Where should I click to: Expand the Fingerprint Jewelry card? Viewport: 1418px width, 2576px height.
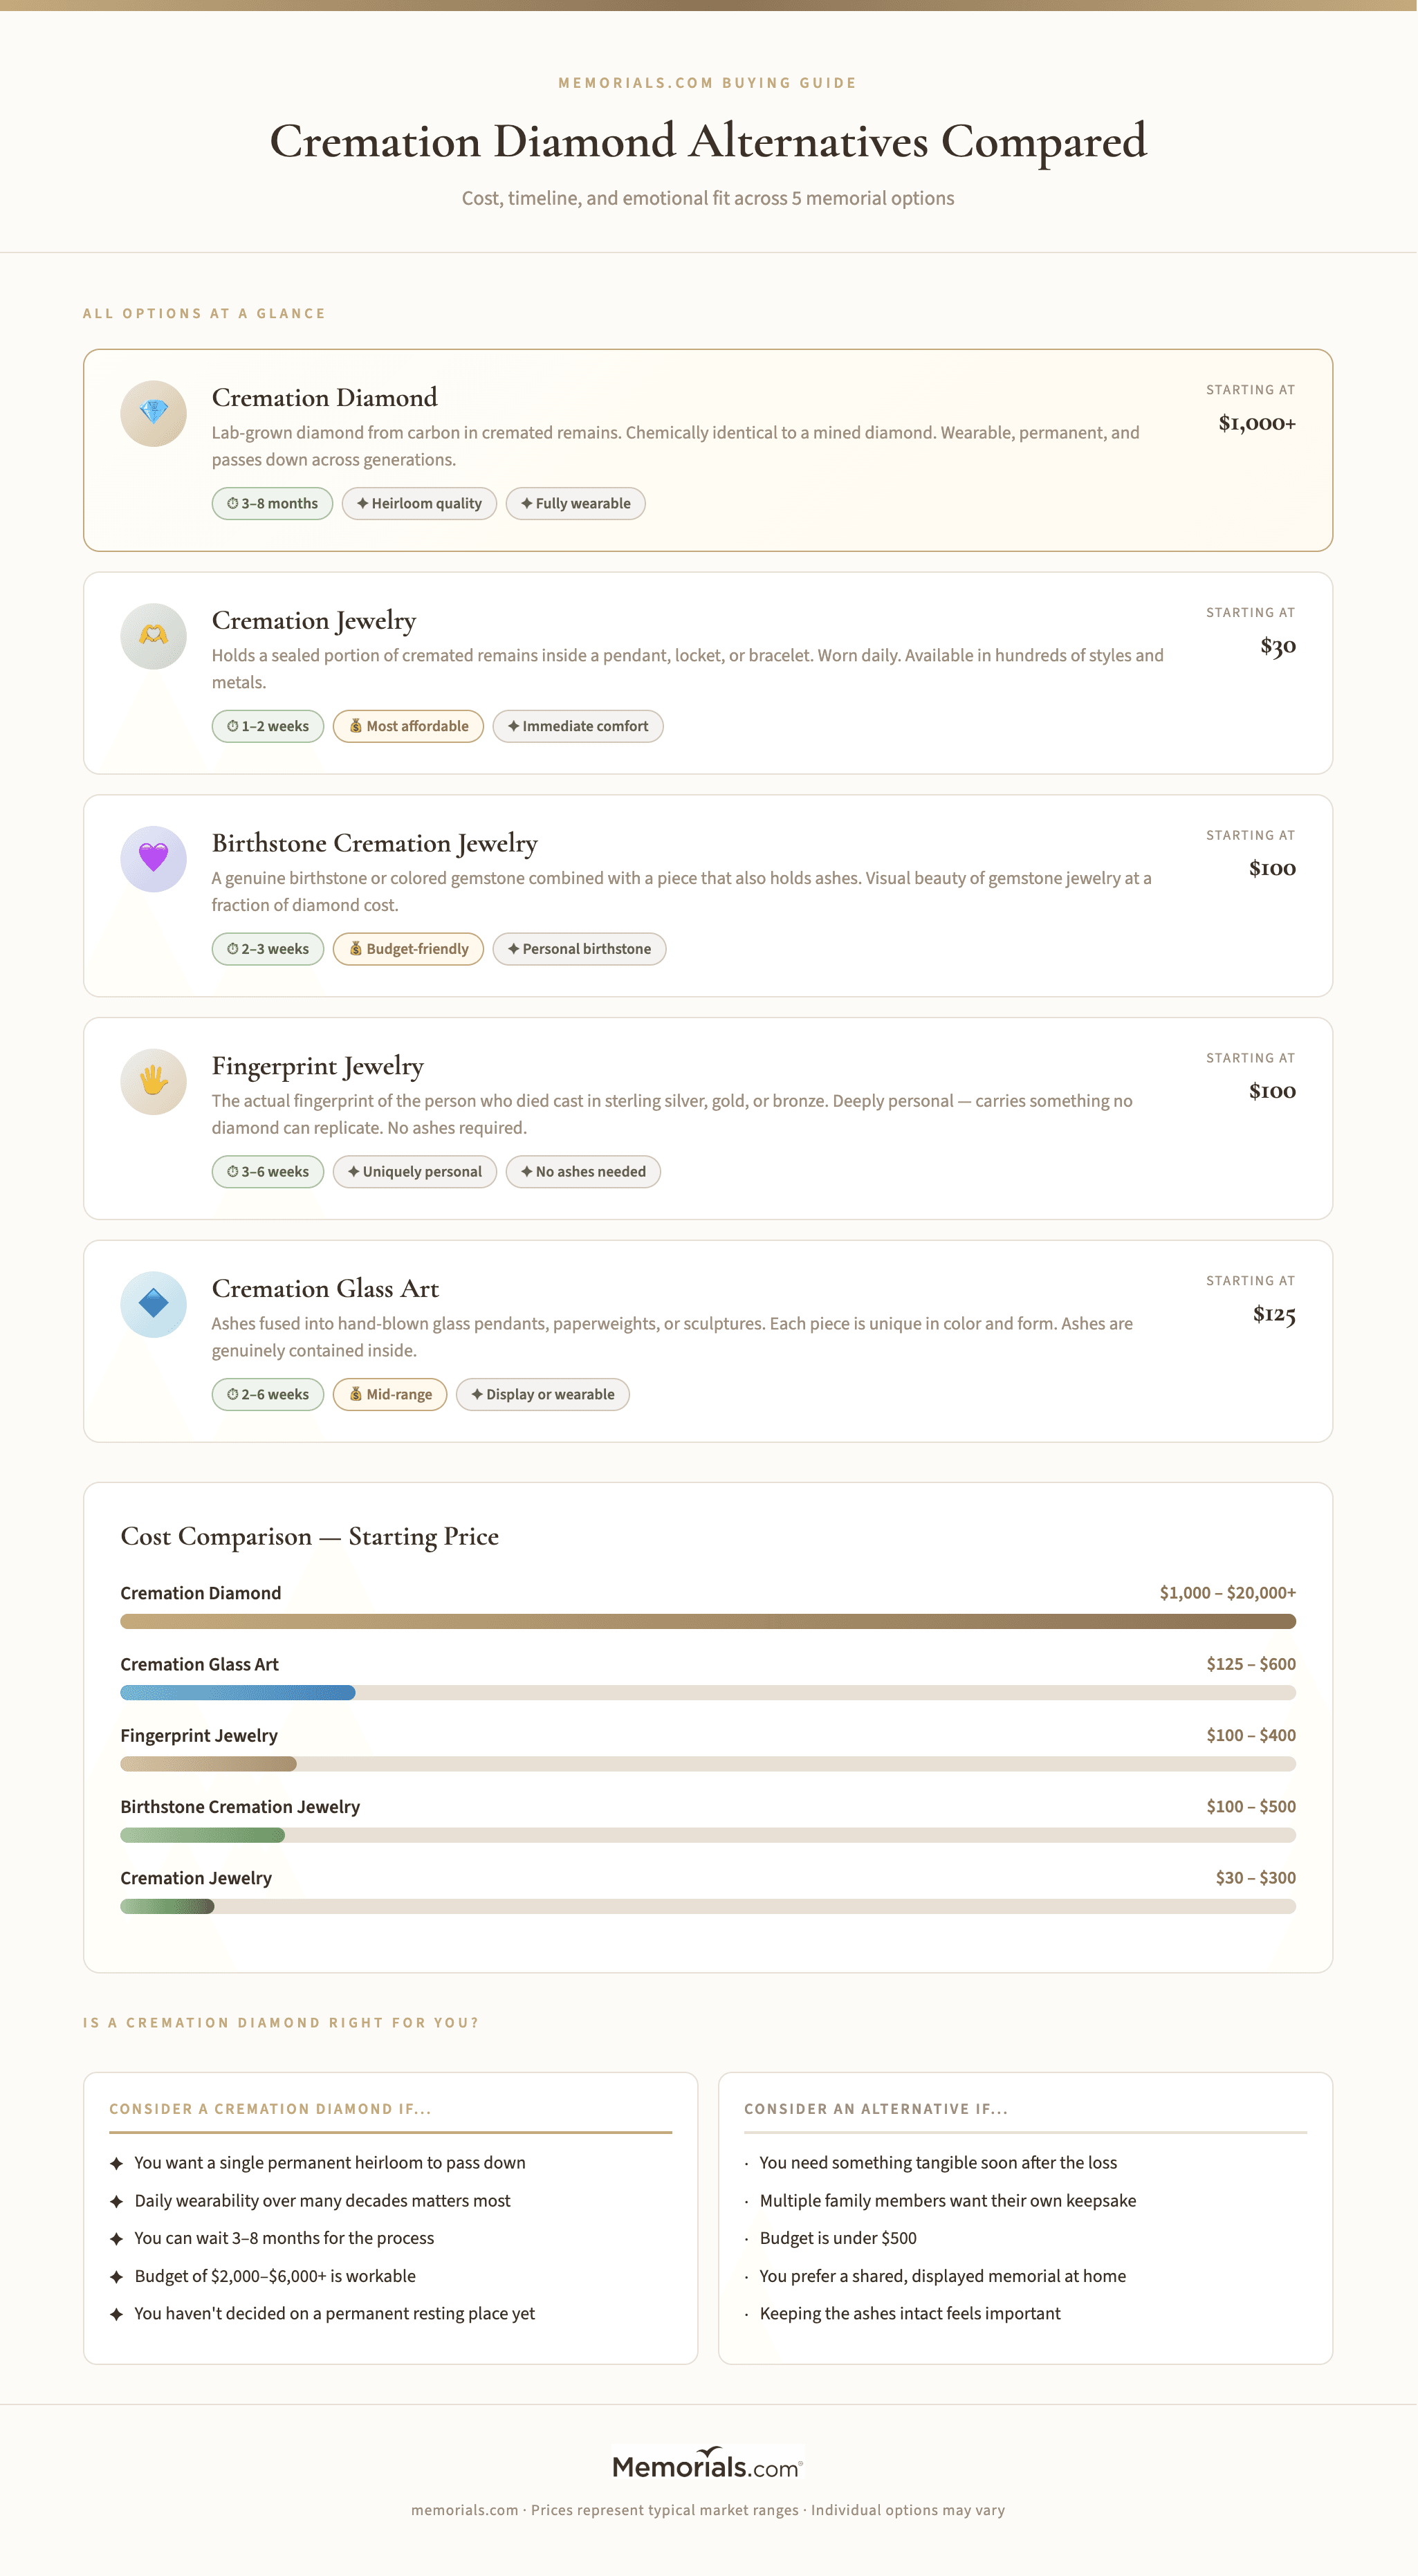click(708, 1119)
